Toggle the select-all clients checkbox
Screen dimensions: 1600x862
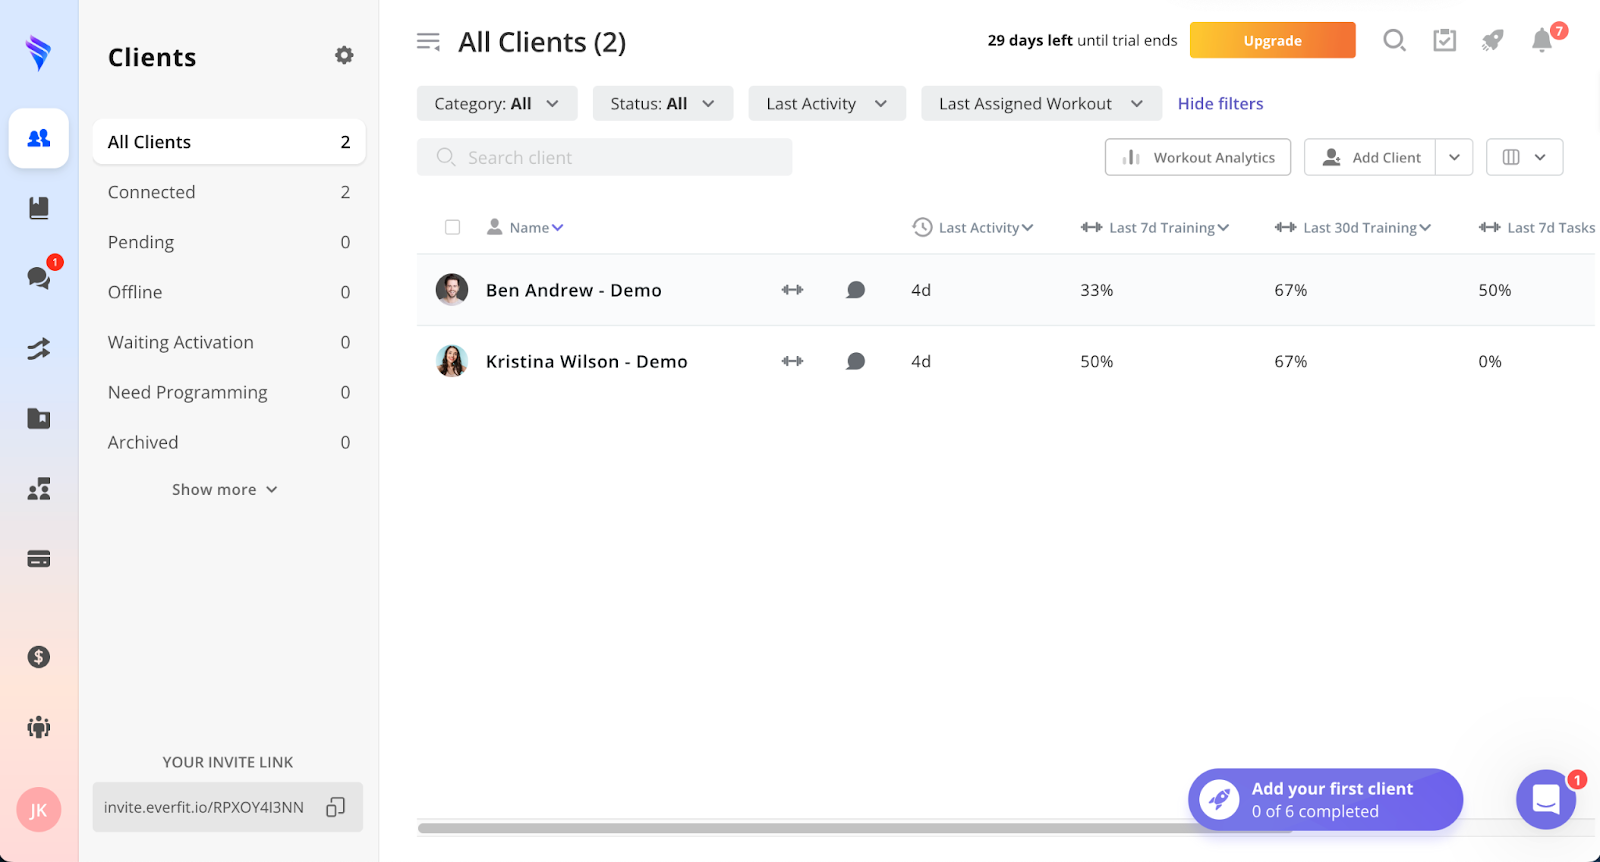click(453, 228)
